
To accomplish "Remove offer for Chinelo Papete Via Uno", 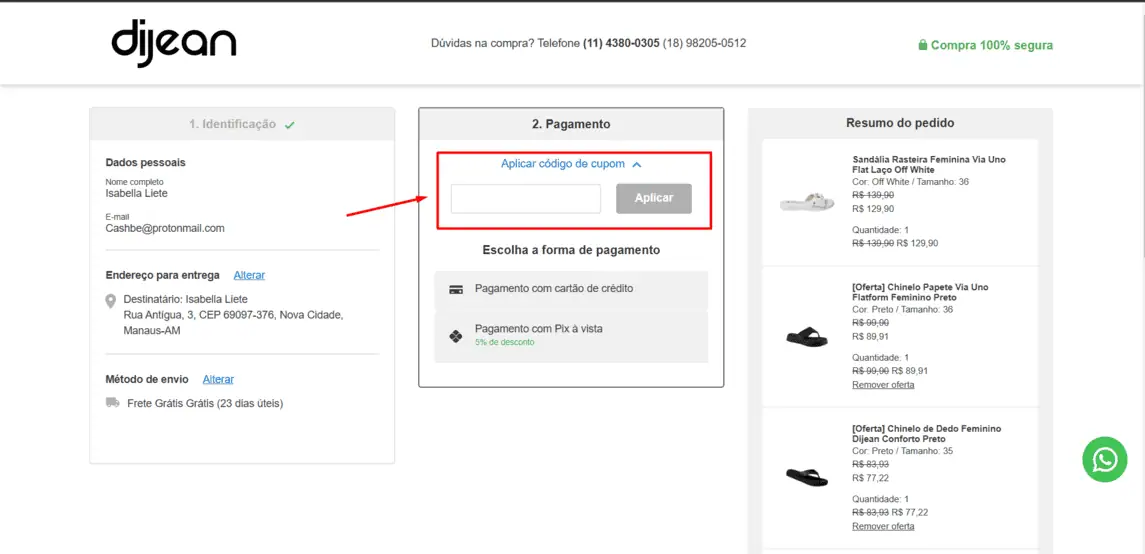I will [883, 385].
